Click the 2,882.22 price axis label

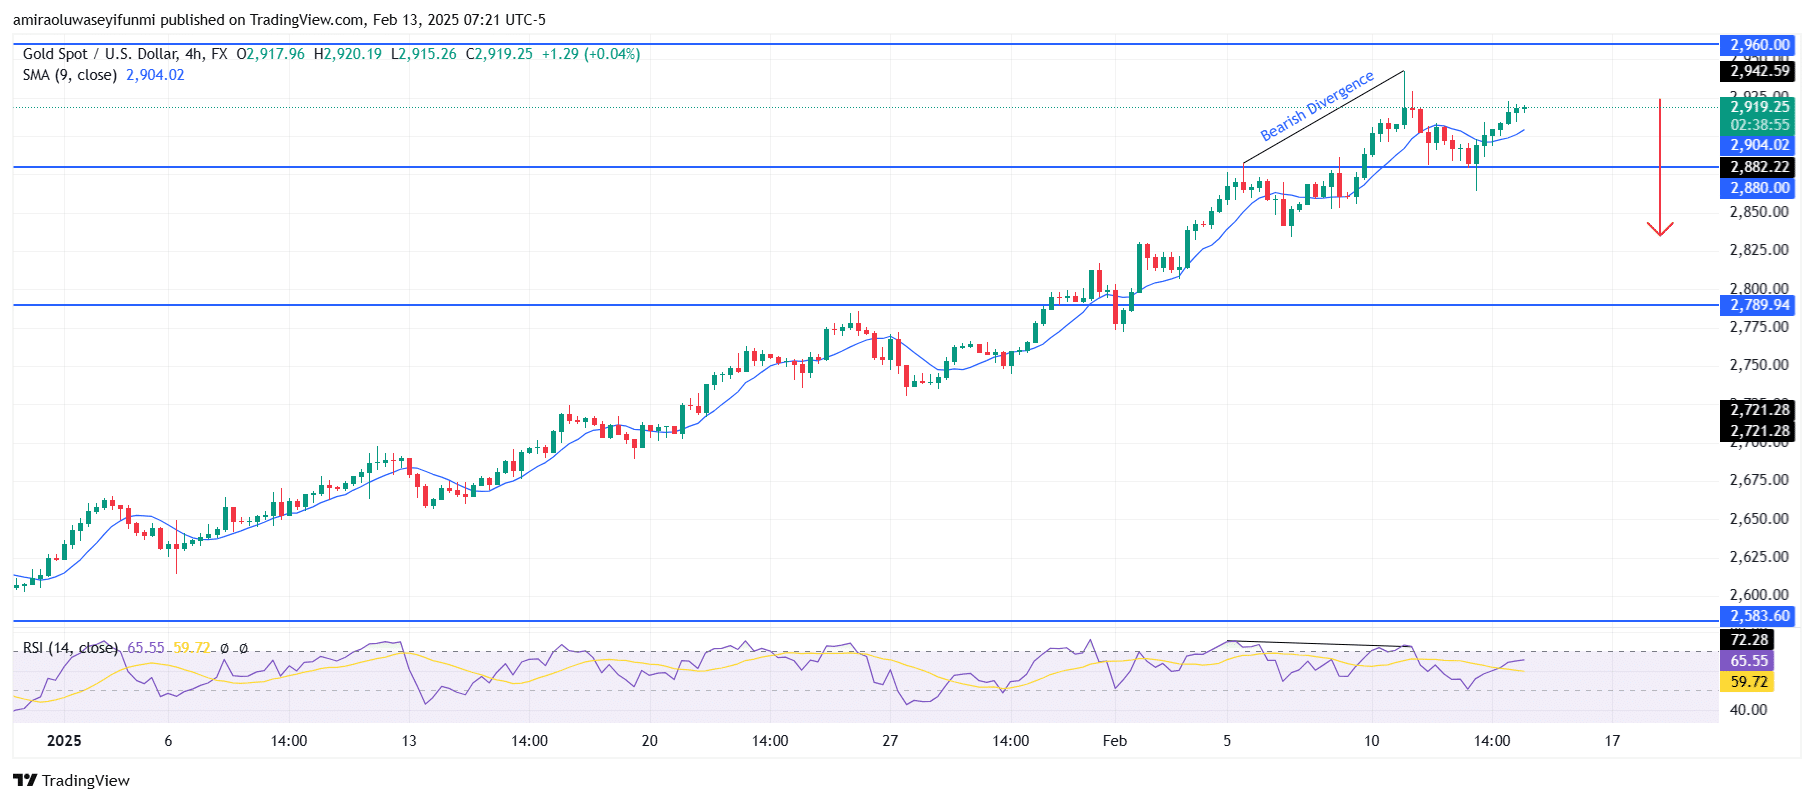pos(1759,167)
